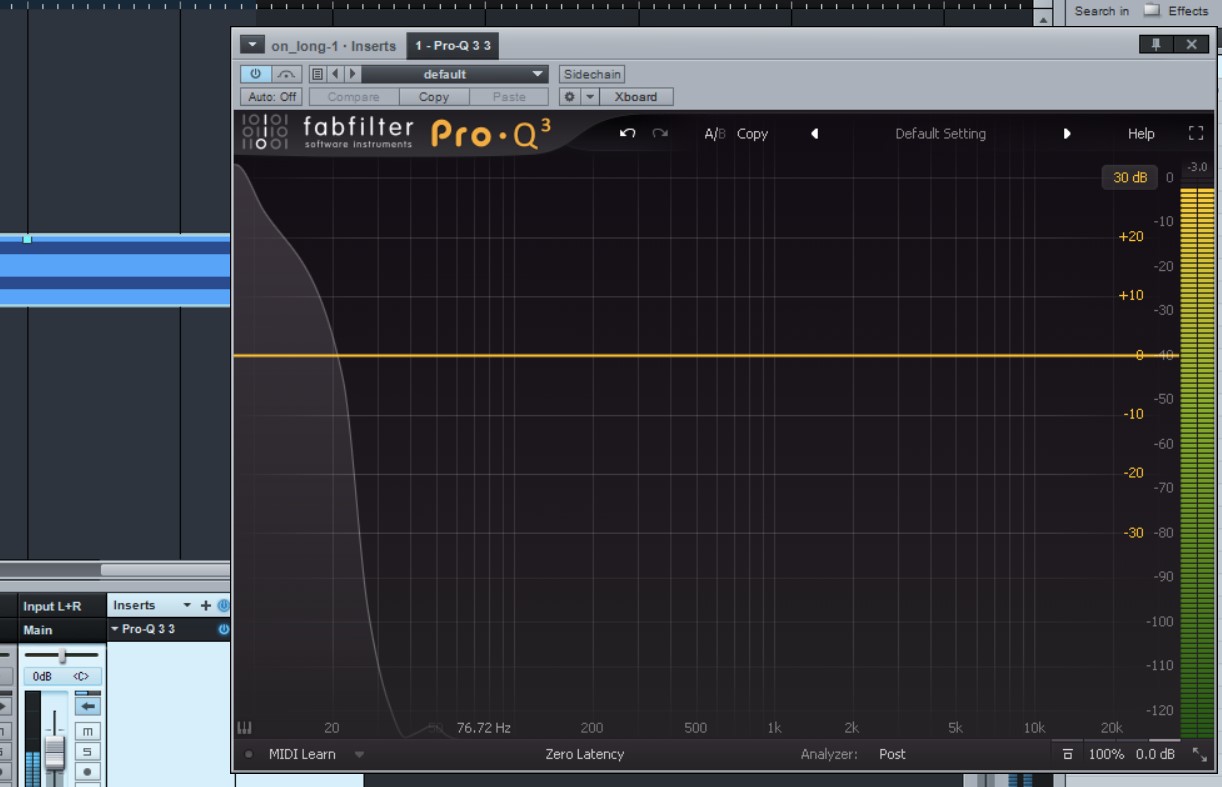Enable MIDI Learn
Image resolution: width=1222 pixels, height=787 pixels.
(302, 754)
